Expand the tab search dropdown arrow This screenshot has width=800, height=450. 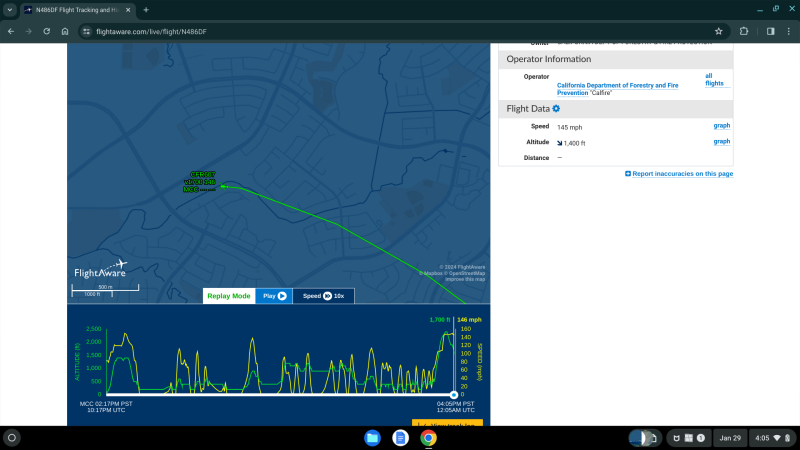pyautogui.click(x=10, y=9)
